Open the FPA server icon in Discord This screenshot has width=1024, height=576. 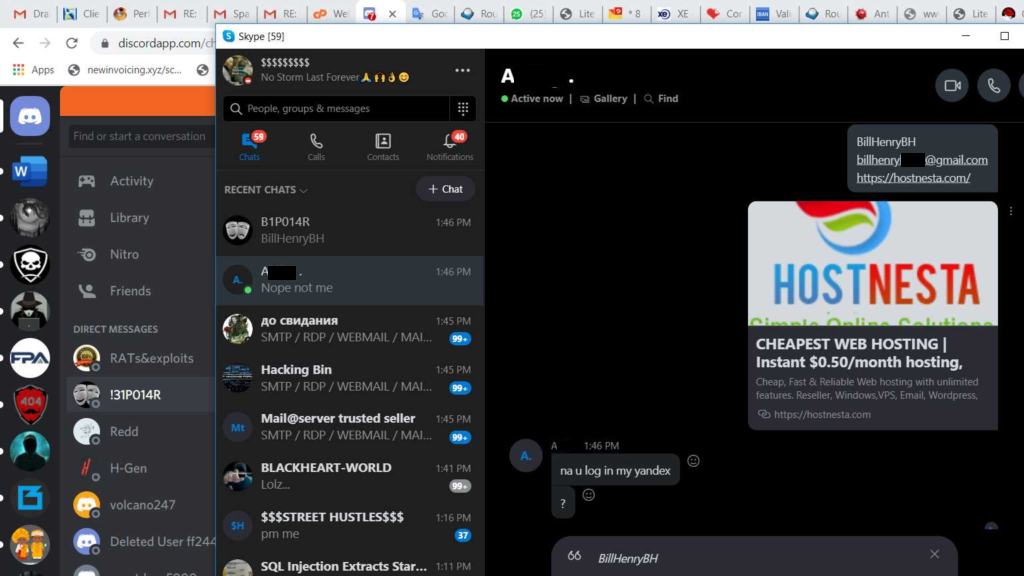coord(29,357)
